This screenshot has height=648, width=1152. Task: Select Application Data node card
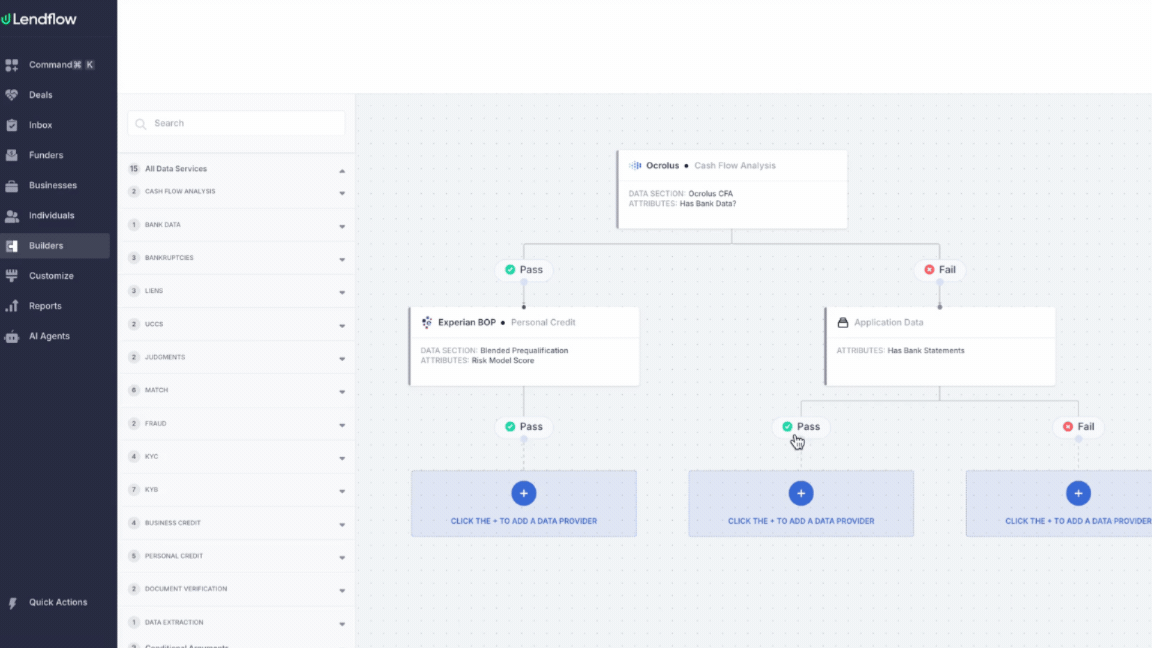tap(940, 346)
